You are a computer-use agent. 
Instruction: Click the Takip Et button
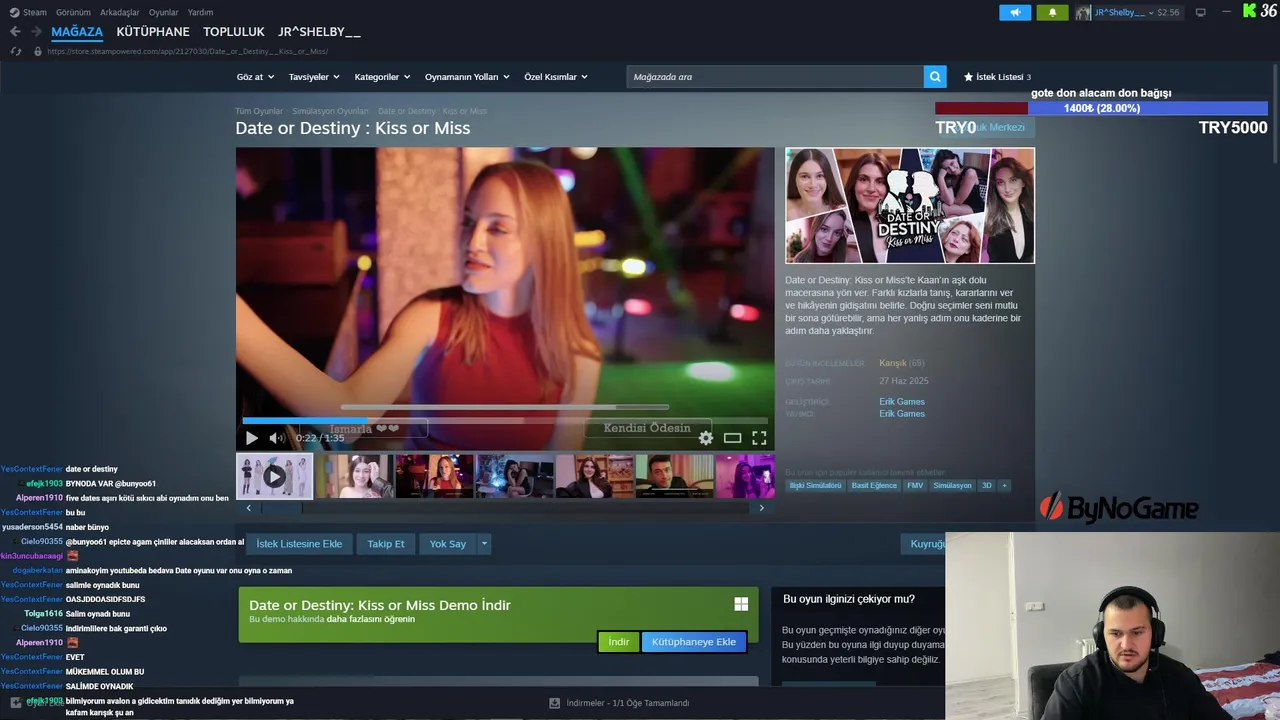coord(386,544)
